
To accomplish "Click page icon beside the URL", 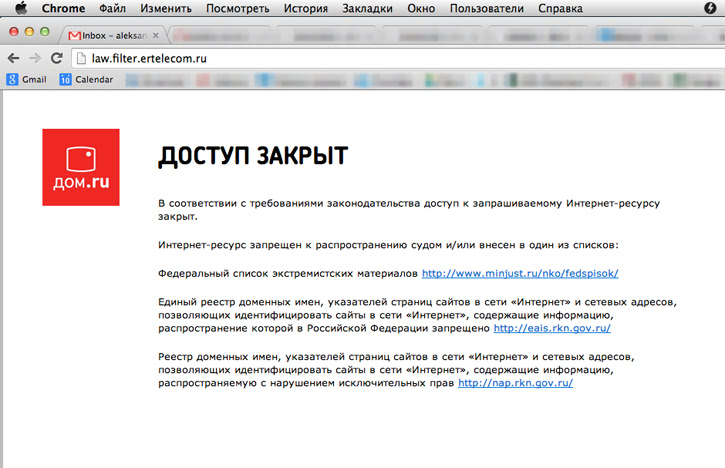I will click(81, 59).
